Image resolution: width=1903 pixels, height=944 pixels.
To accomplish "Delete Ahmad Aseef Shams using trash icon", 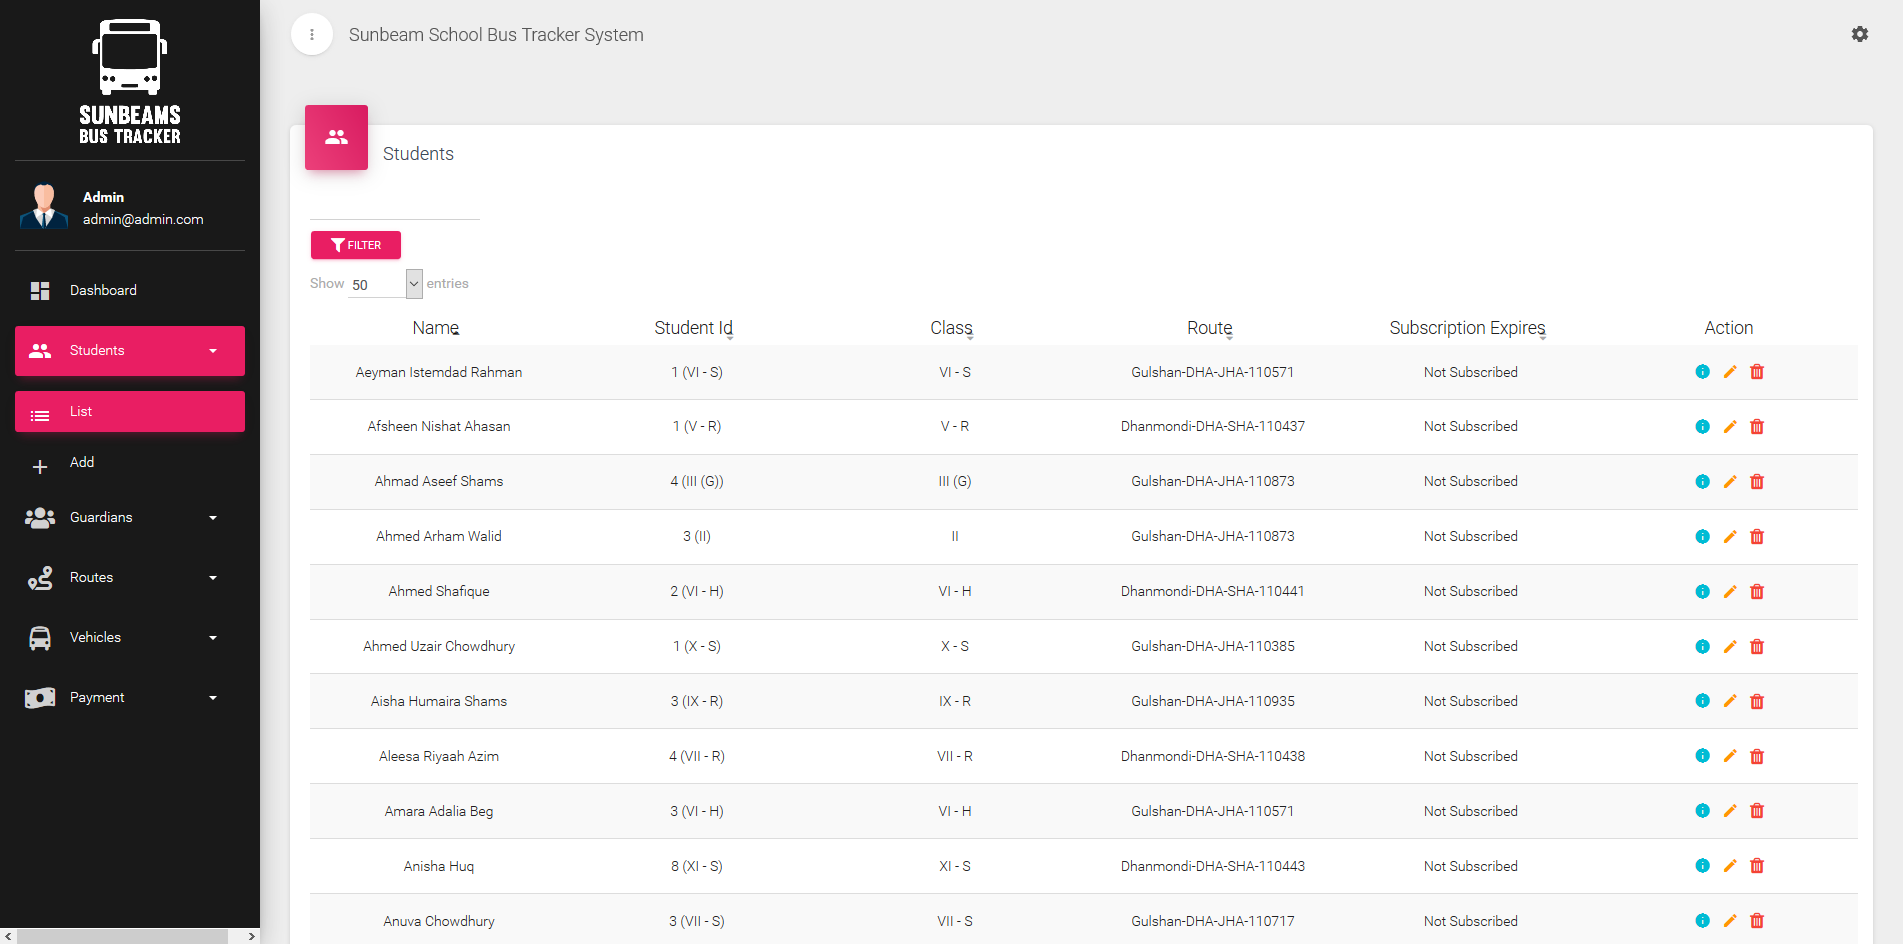I will click(1756, 482).
